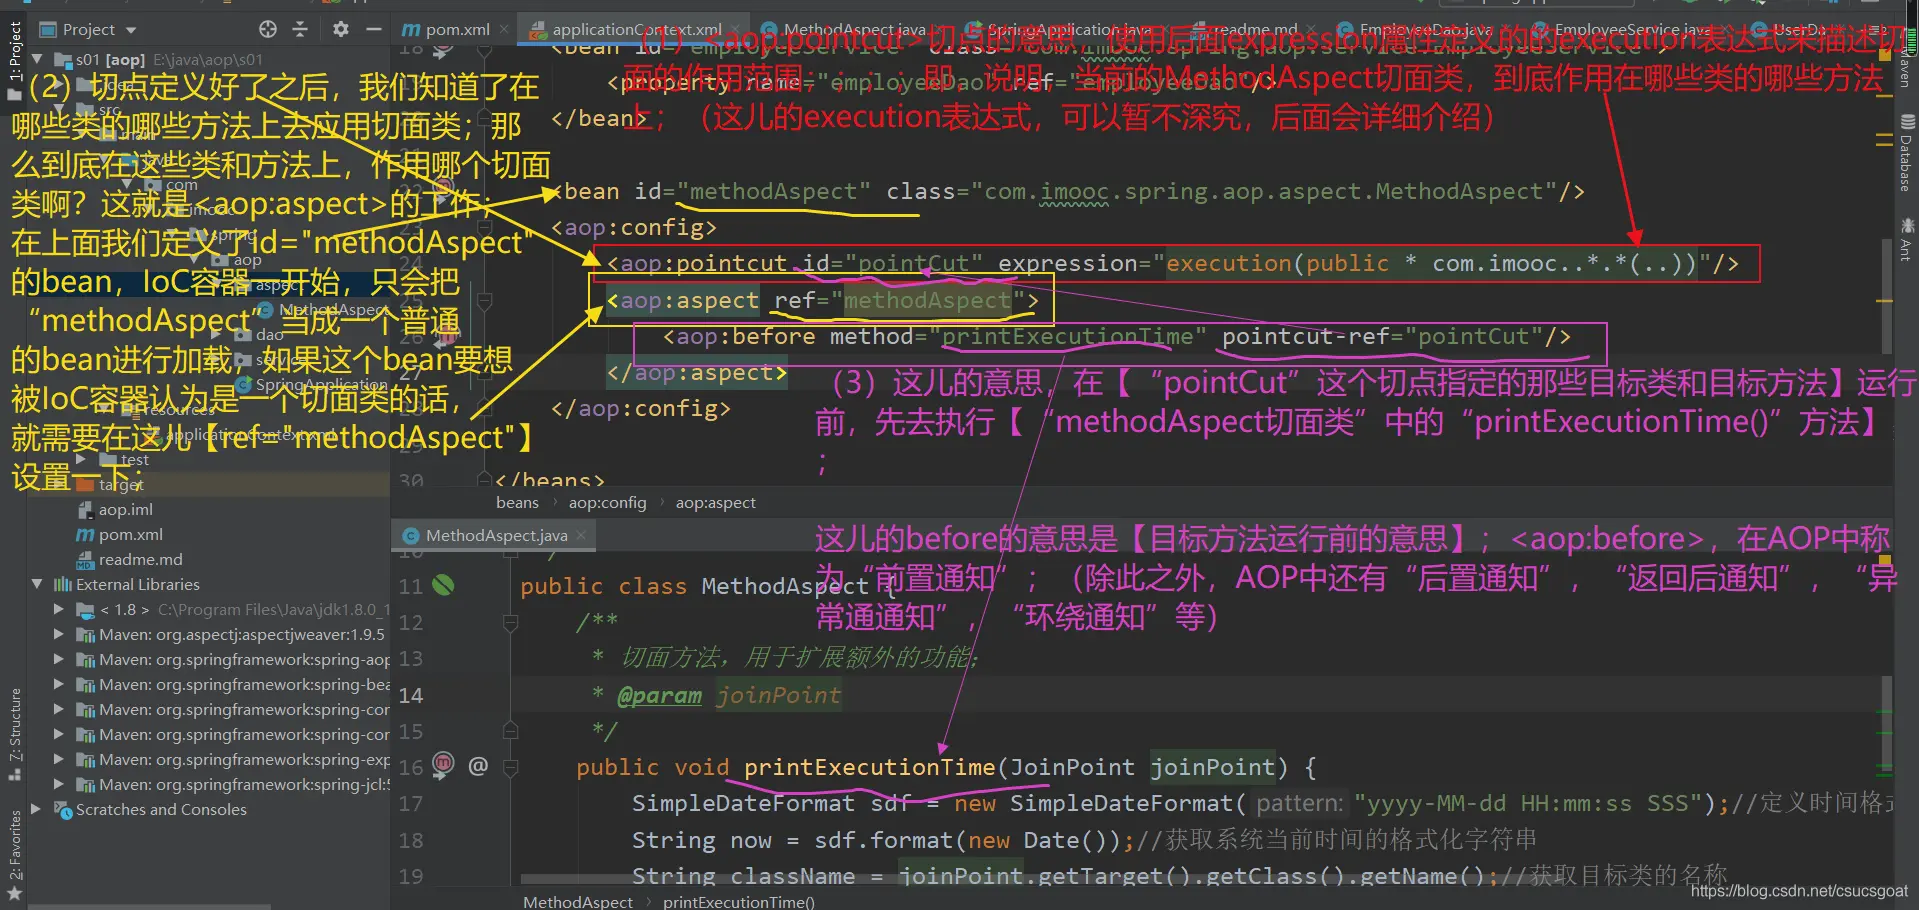Expand the Maven spring-jcl library node

pos(58,784)
